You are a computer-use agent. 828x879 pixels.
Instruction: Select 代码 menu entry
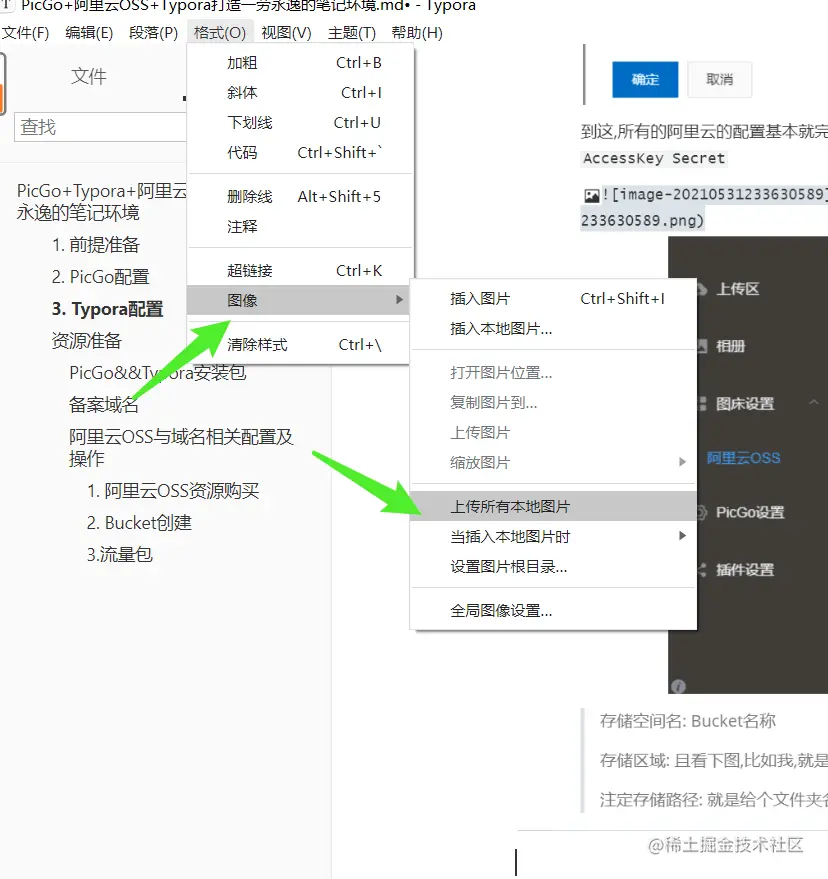(300, 152)
